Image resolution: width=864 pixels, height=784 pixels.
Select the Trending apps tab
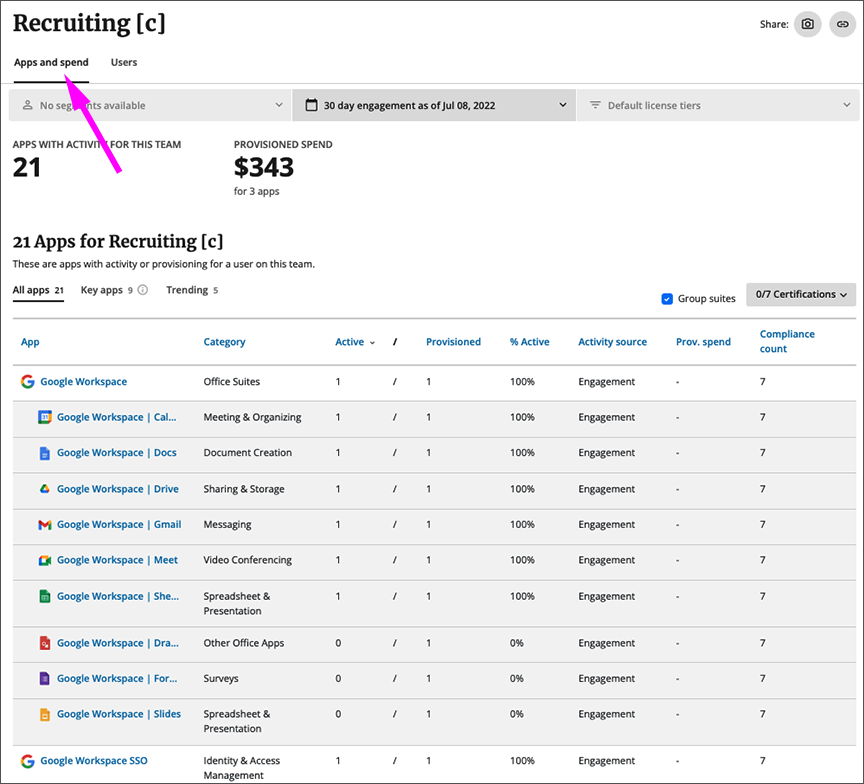pos(187,291)
